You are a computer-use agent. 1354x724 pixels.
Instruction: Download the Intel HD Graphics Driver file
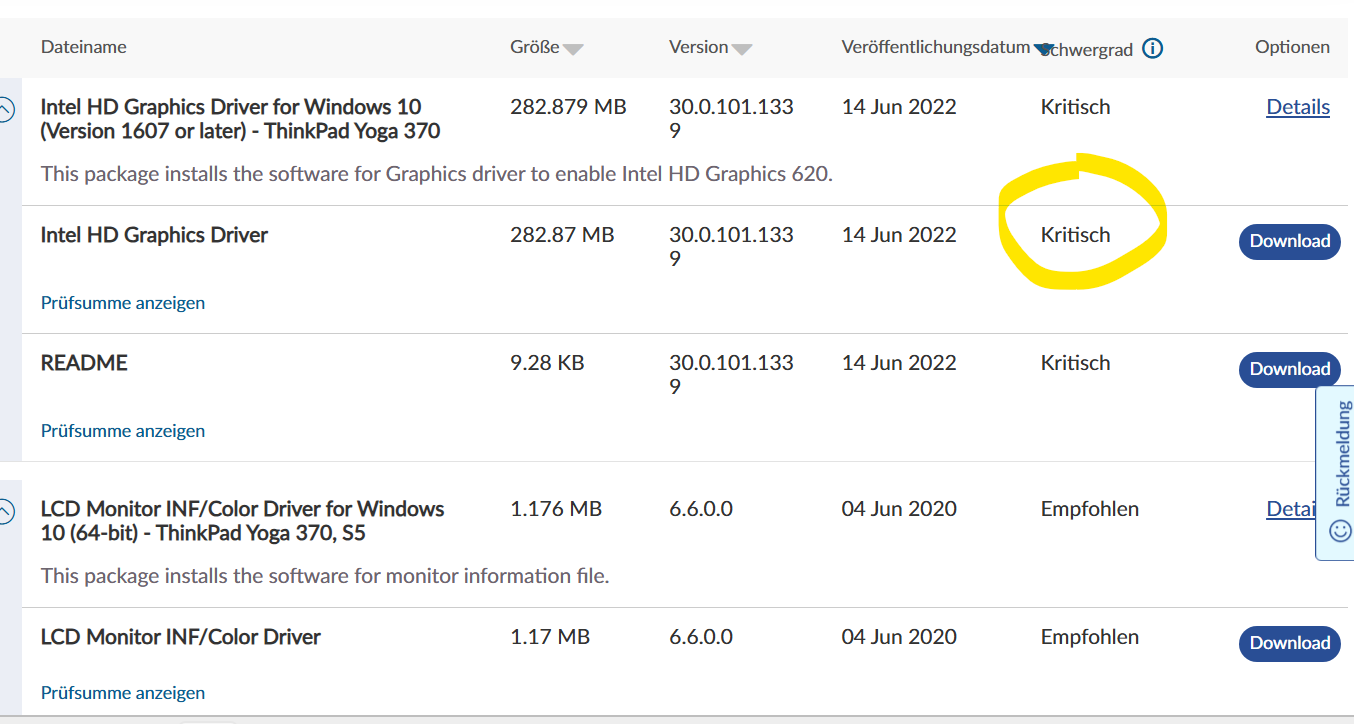[1289, 241]
